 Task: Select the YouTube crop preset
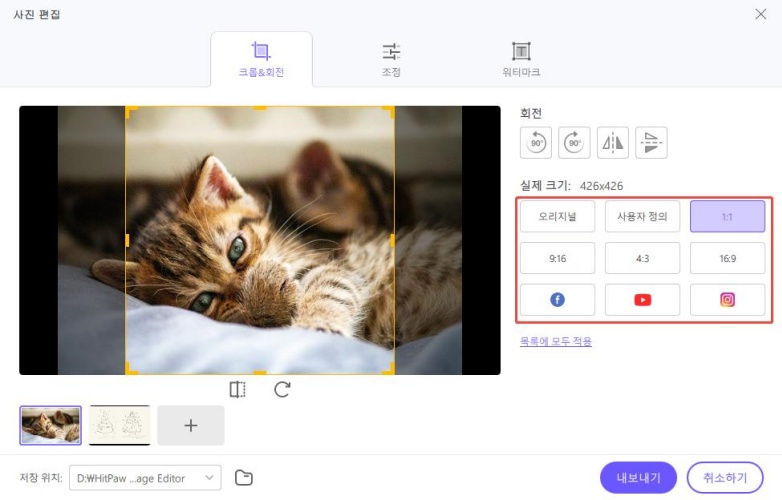pos(642,300)
